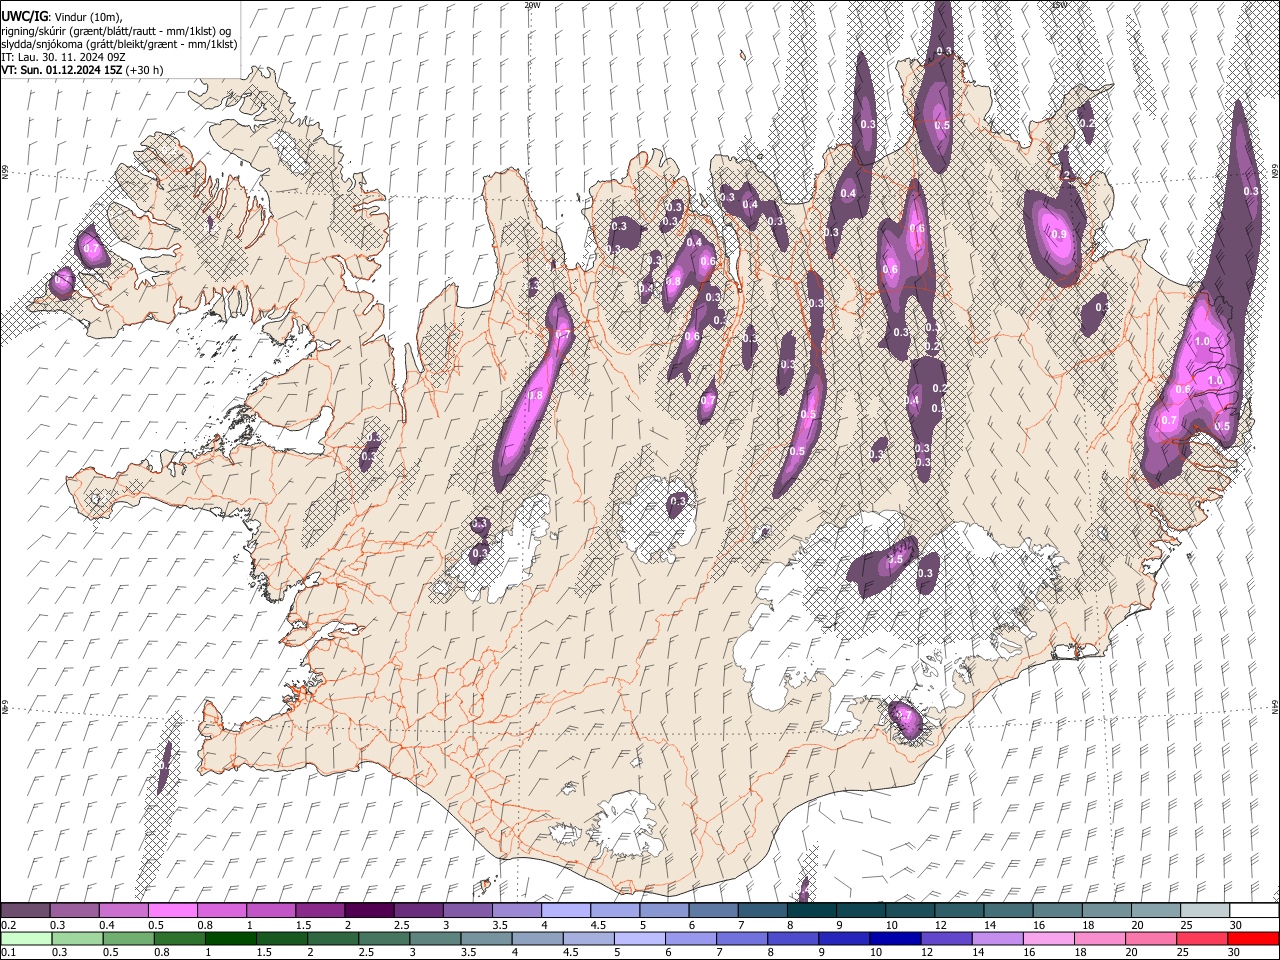Click the pale green bottom swatch starting at 0.1
Viewport: 1280px width, 960px height.
[x=26, y=938]
